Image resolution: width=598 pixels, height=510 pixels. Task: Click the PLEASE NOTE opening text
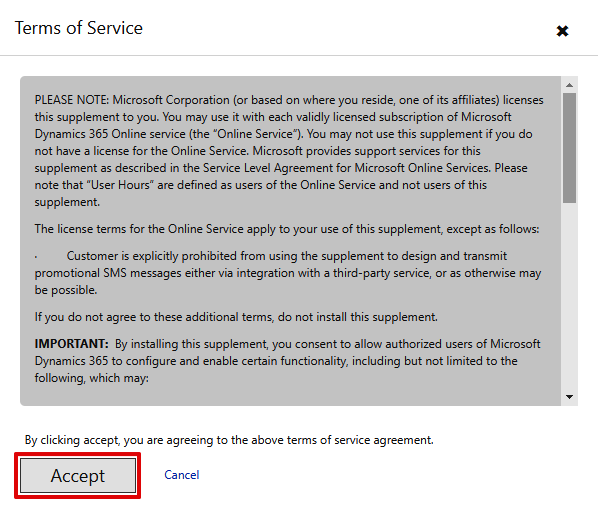click(72, 100)
